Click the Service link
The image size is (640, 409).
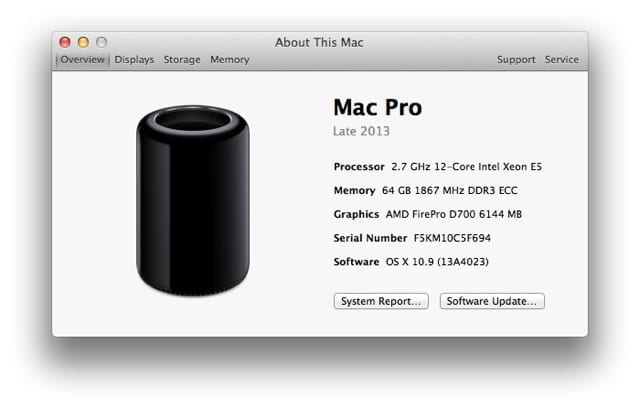(562, 60)
